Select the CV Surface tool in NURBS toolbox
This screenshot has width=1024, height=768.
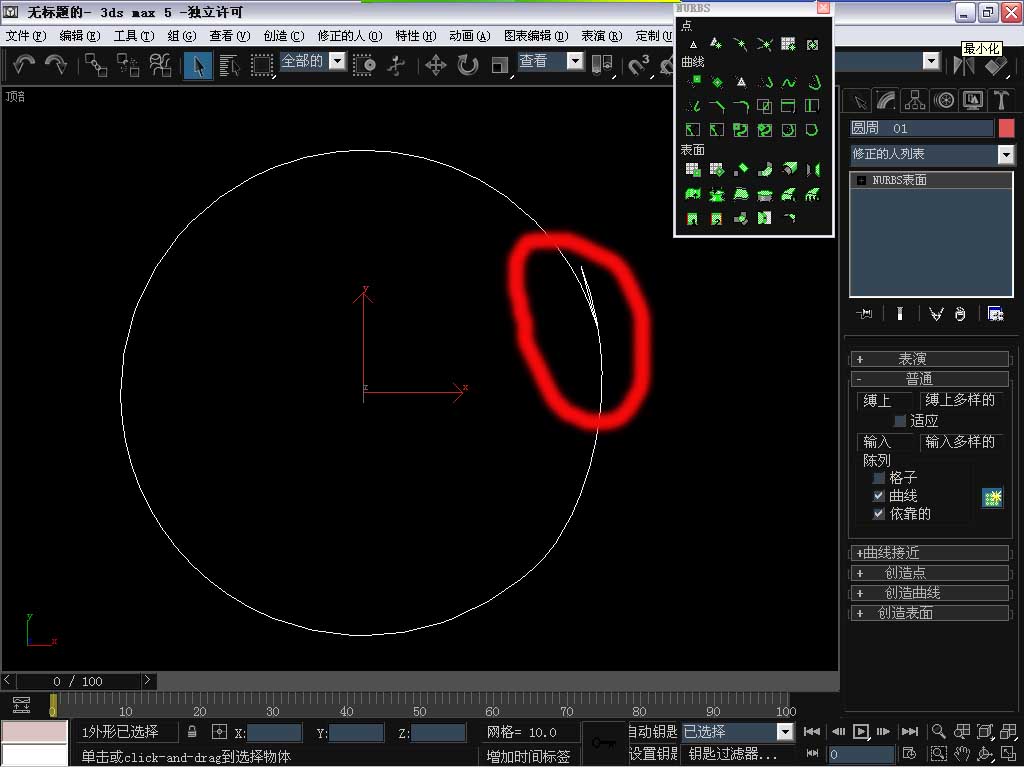(693, 170)
